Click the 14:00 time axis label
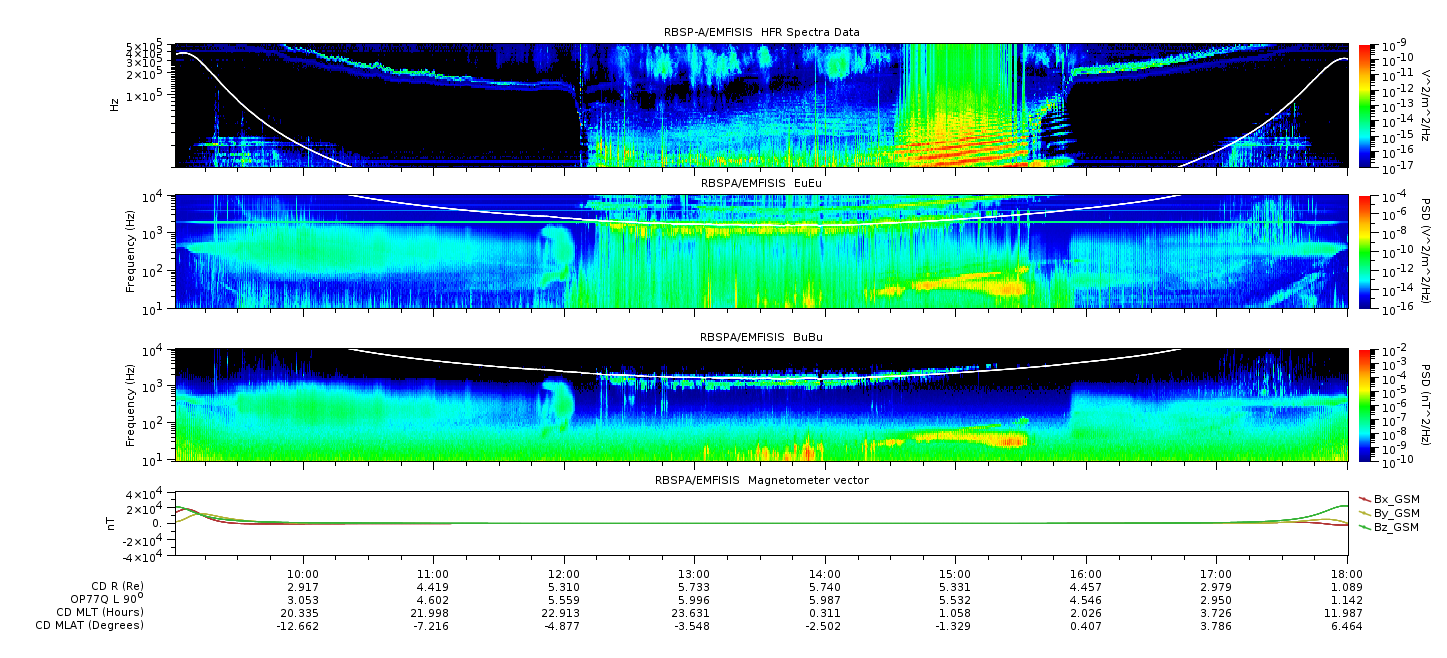 (824, 573)
